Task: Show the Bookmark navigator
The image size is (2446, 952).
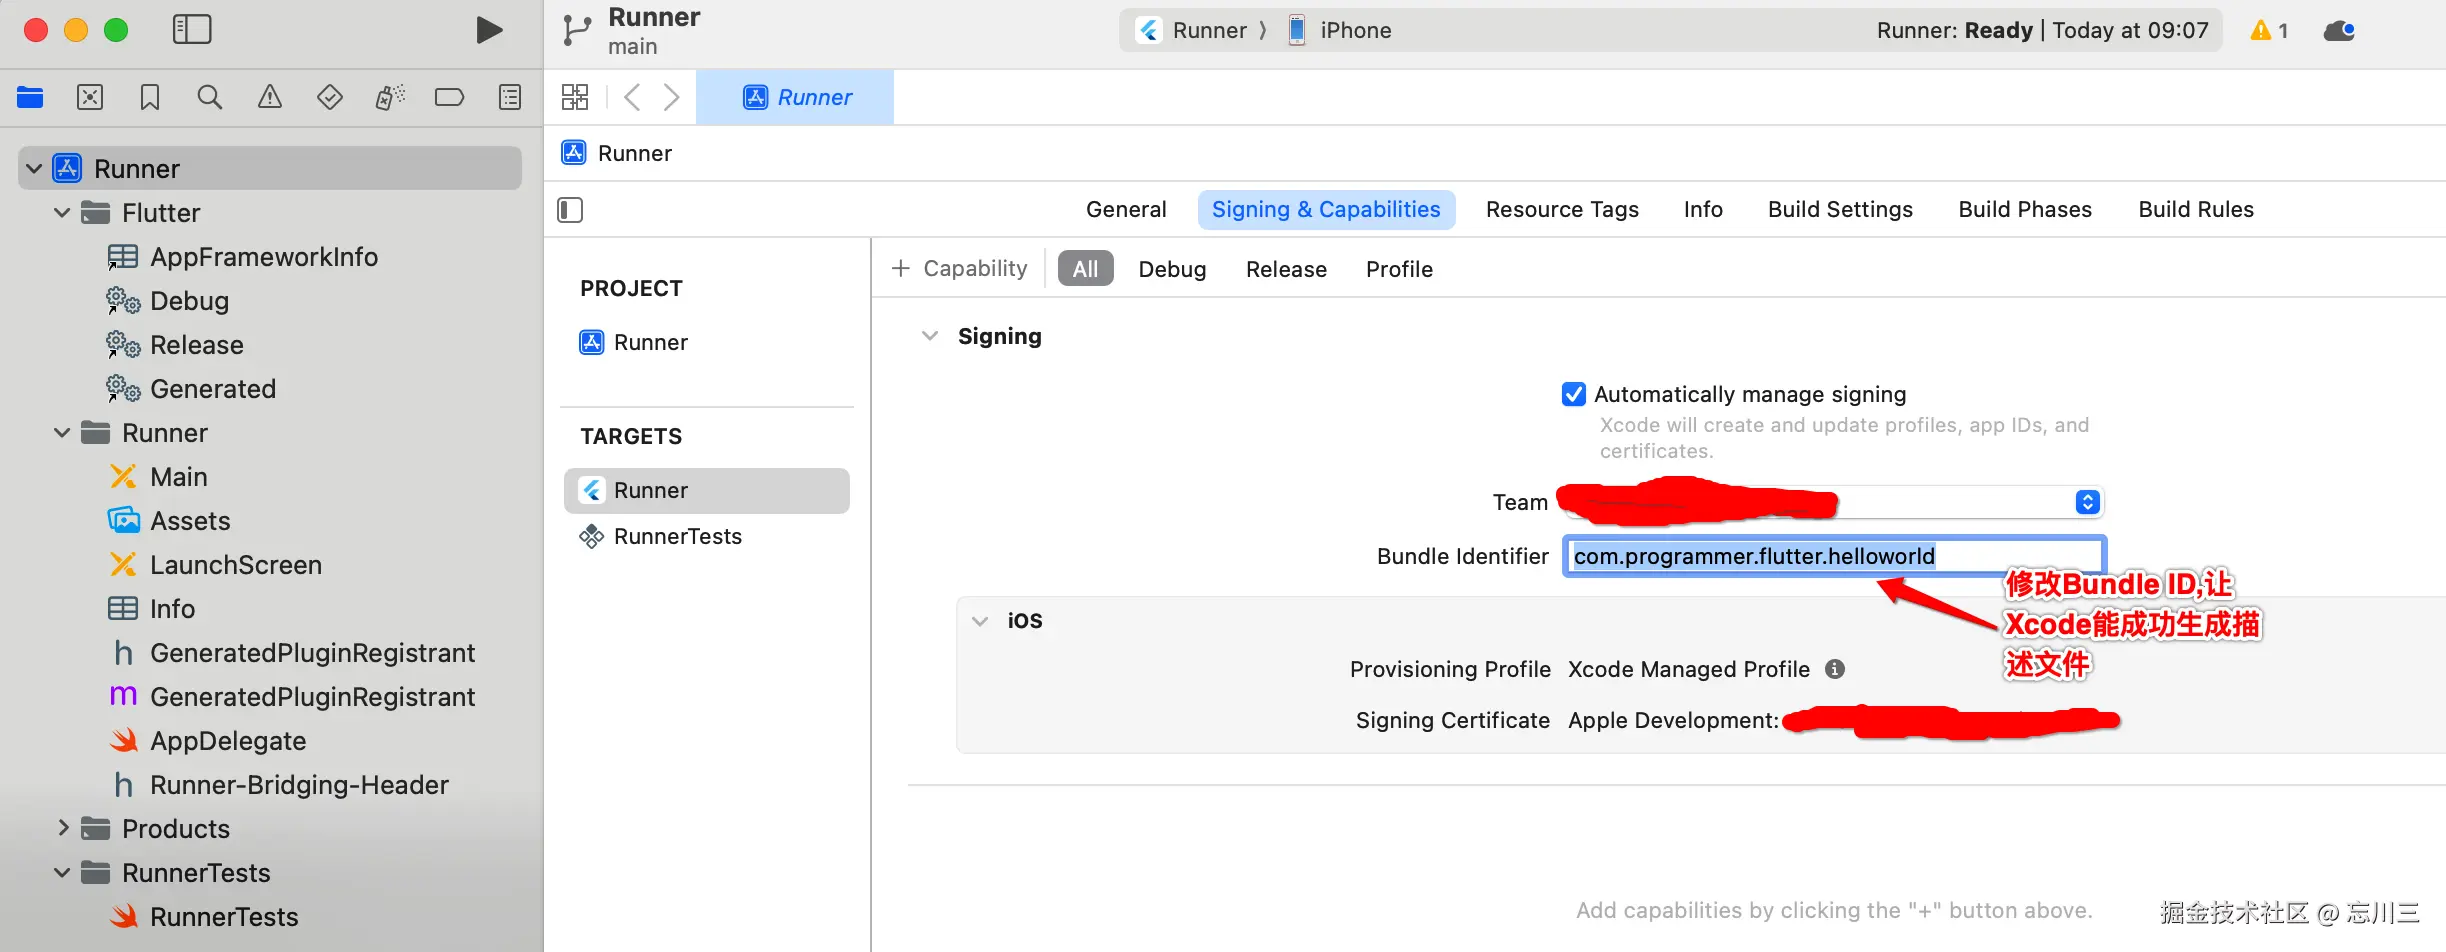Action: click(x=150, y=97)
